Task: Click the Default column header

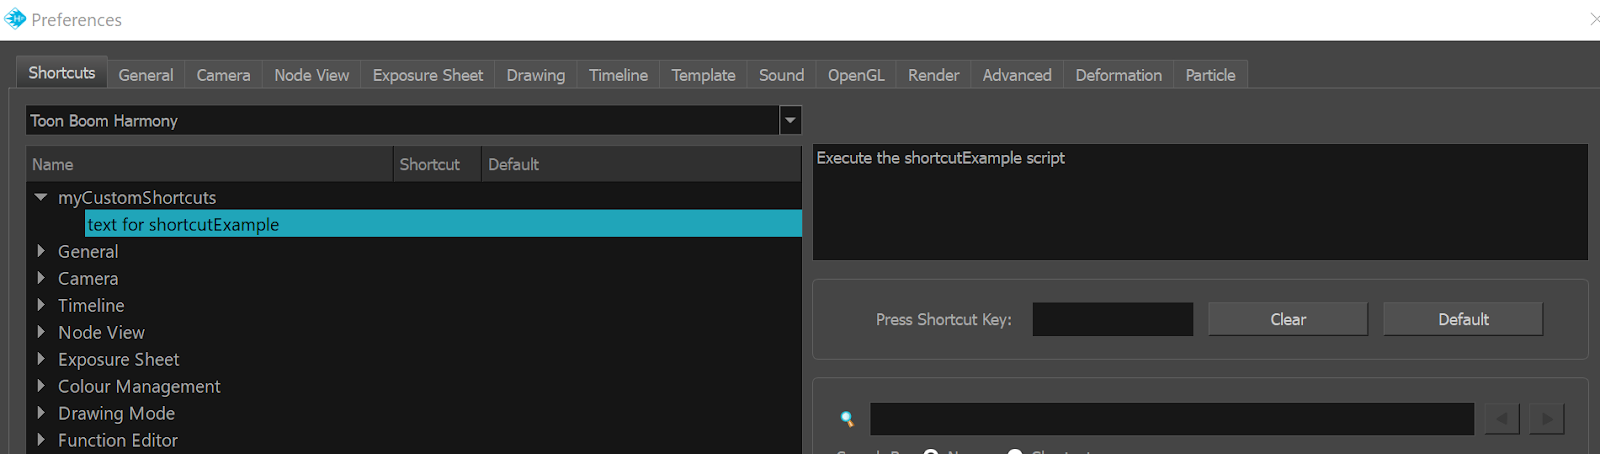Action: (641, 164)
